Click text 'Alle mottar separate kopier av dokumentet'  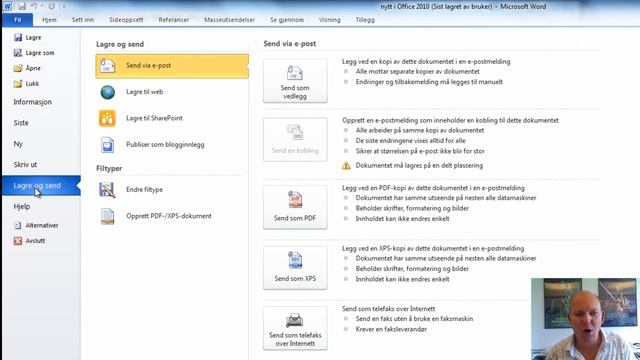pyautogui.click(x=418, y=71)
